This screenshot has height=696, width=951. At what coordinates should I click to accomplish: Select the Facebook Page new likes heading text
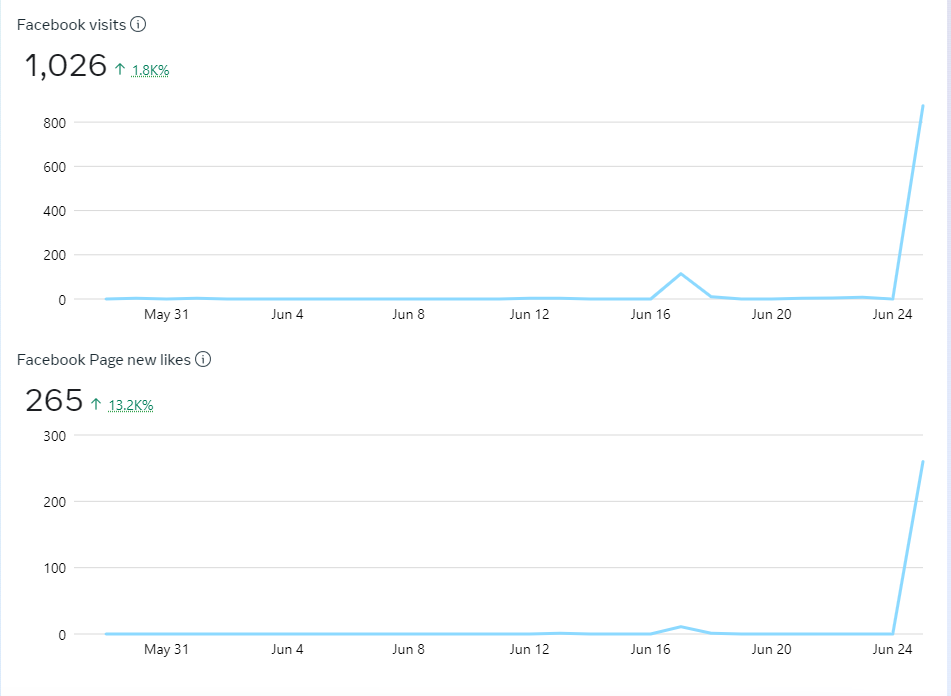point(103,360)
